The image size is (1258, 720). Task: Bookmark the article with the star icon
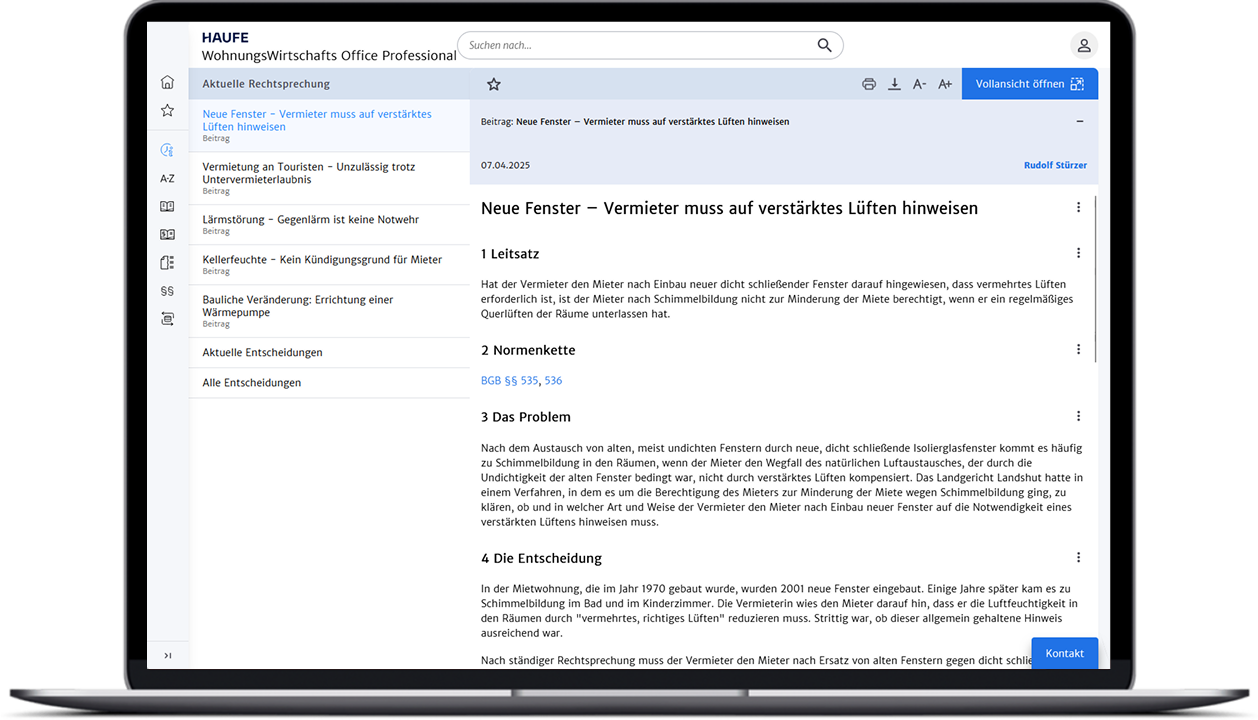(493, 84)
